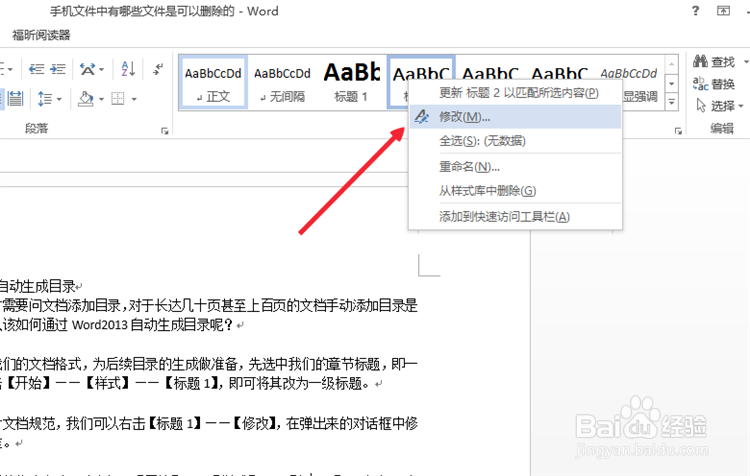Choose 添加到快速访问工具栏(A) menu entry

[x=516, y=217]
